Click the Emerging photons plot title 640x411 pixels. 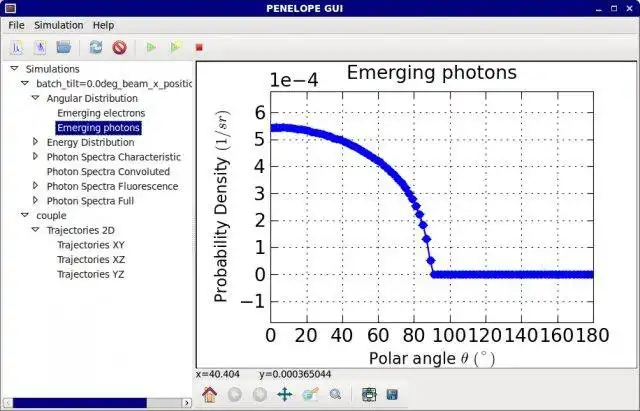click(432, 73)
